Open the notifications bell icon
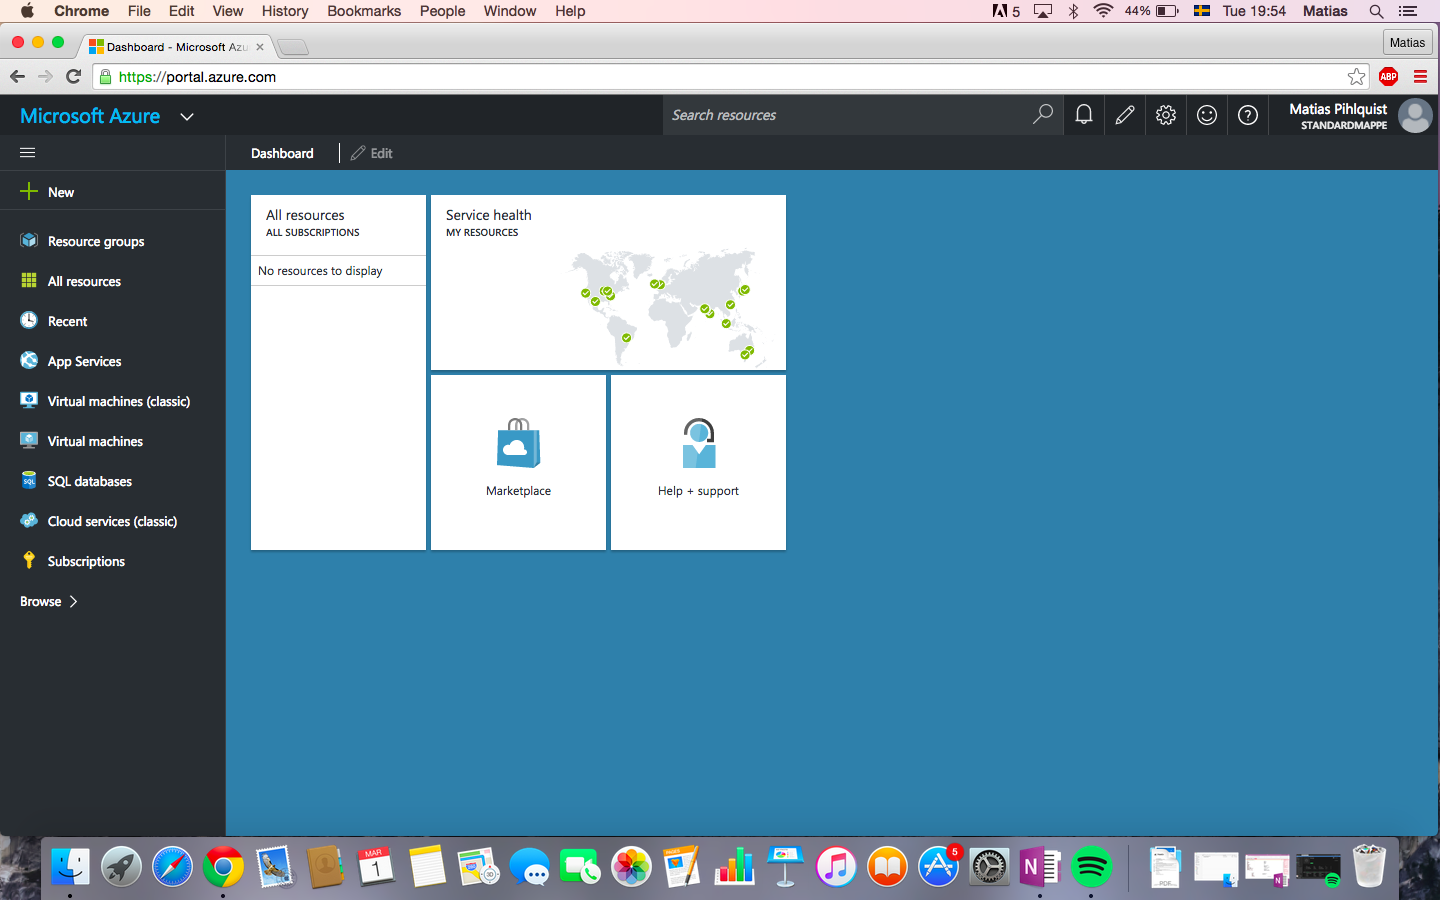Image resolution: width=1440 pixels, height=900 pixels. (1083, 115)
